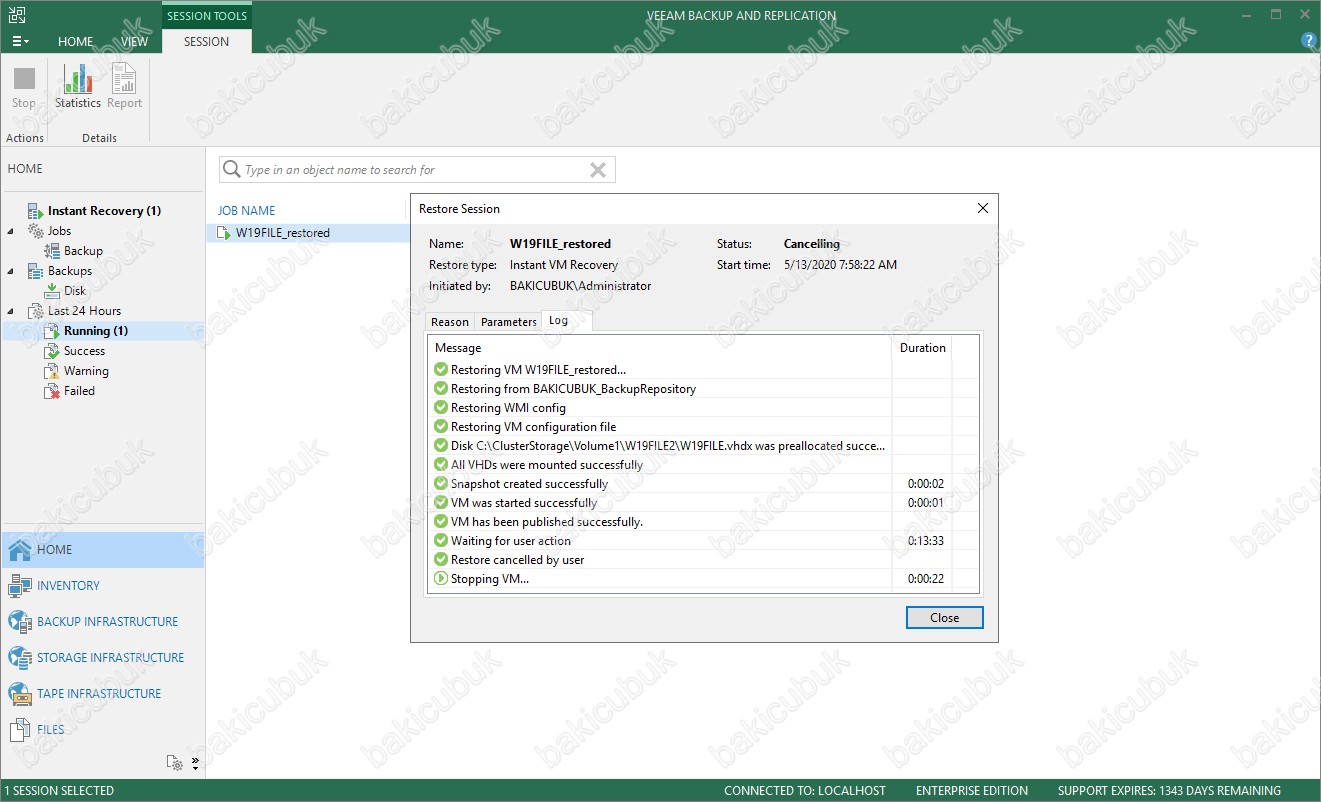This screenshot has width=1321, height=802.
Task: Collapse the Backups tree node
Action: click(x=11, y=271)
